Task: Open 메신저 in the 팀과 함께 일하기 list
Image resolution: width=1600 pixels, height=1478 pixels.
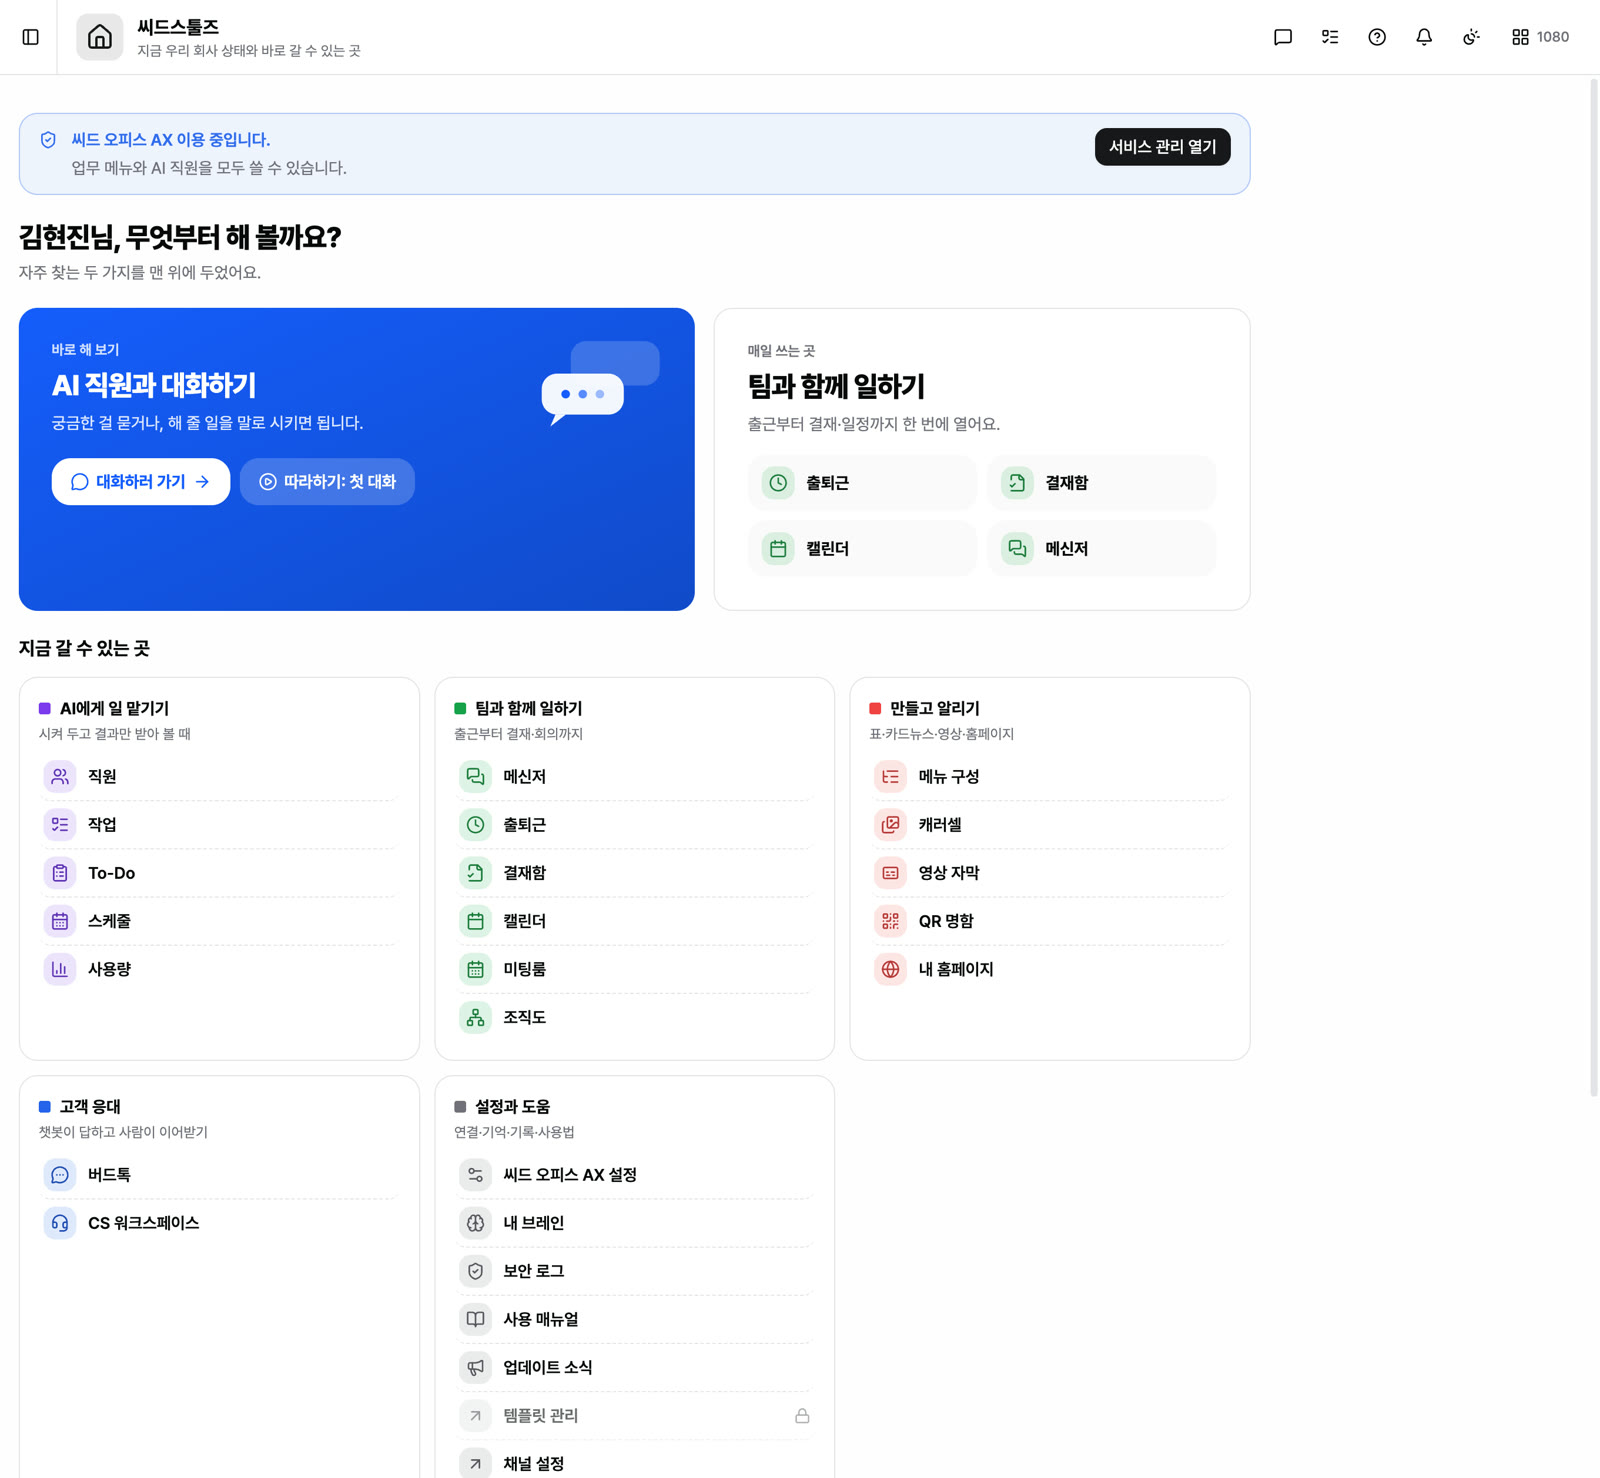Action: click(x=634, y=776)
